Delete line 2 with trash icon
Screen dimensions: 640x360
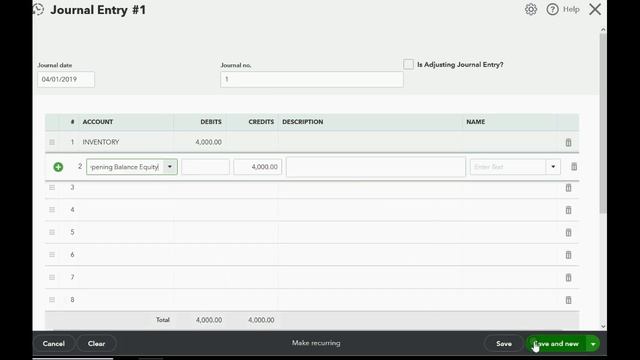574,167
